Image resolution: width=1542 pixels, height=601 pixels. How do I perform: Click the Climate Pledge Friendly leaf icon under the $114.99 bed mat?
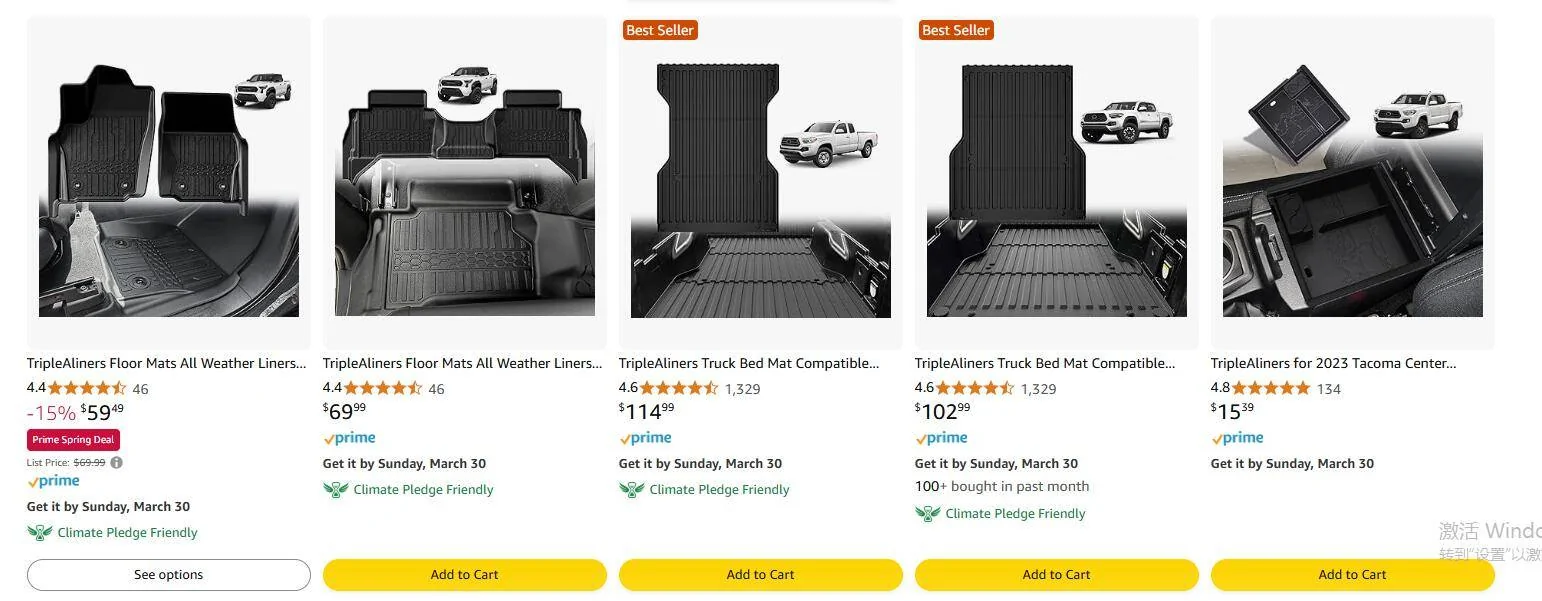(x=631, y=490)
